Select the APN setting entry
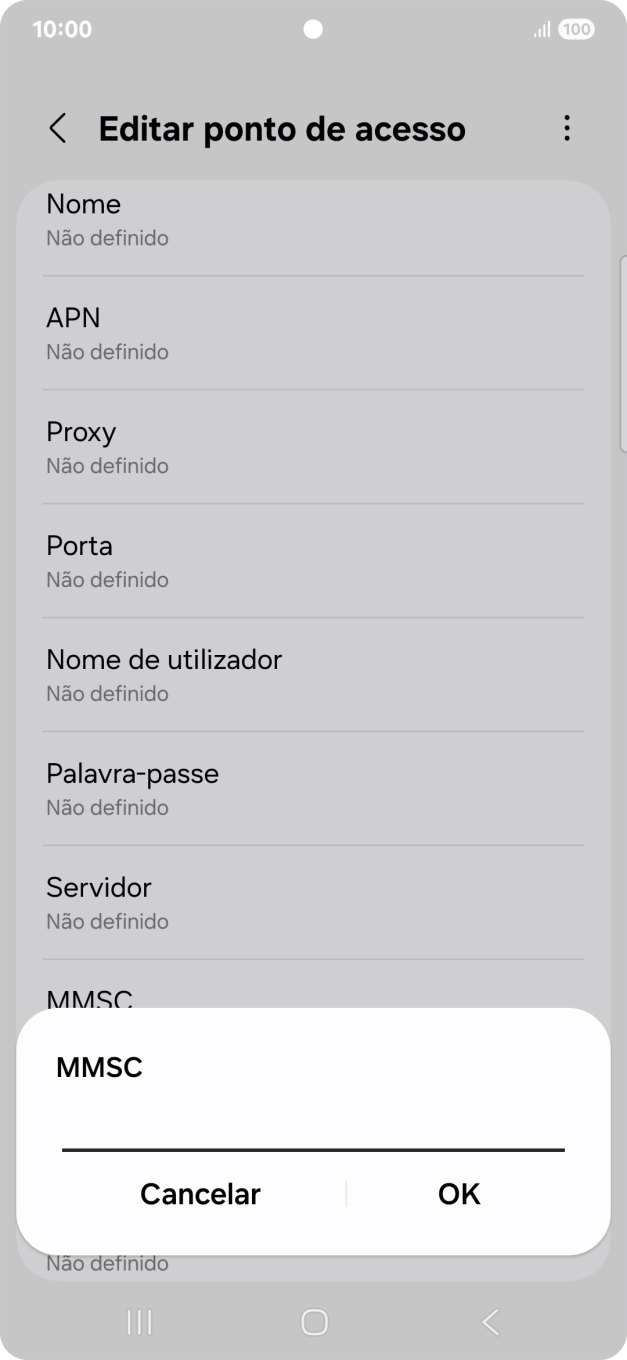The height and width of the screenshot is (1360, 627). coord(313,333)
